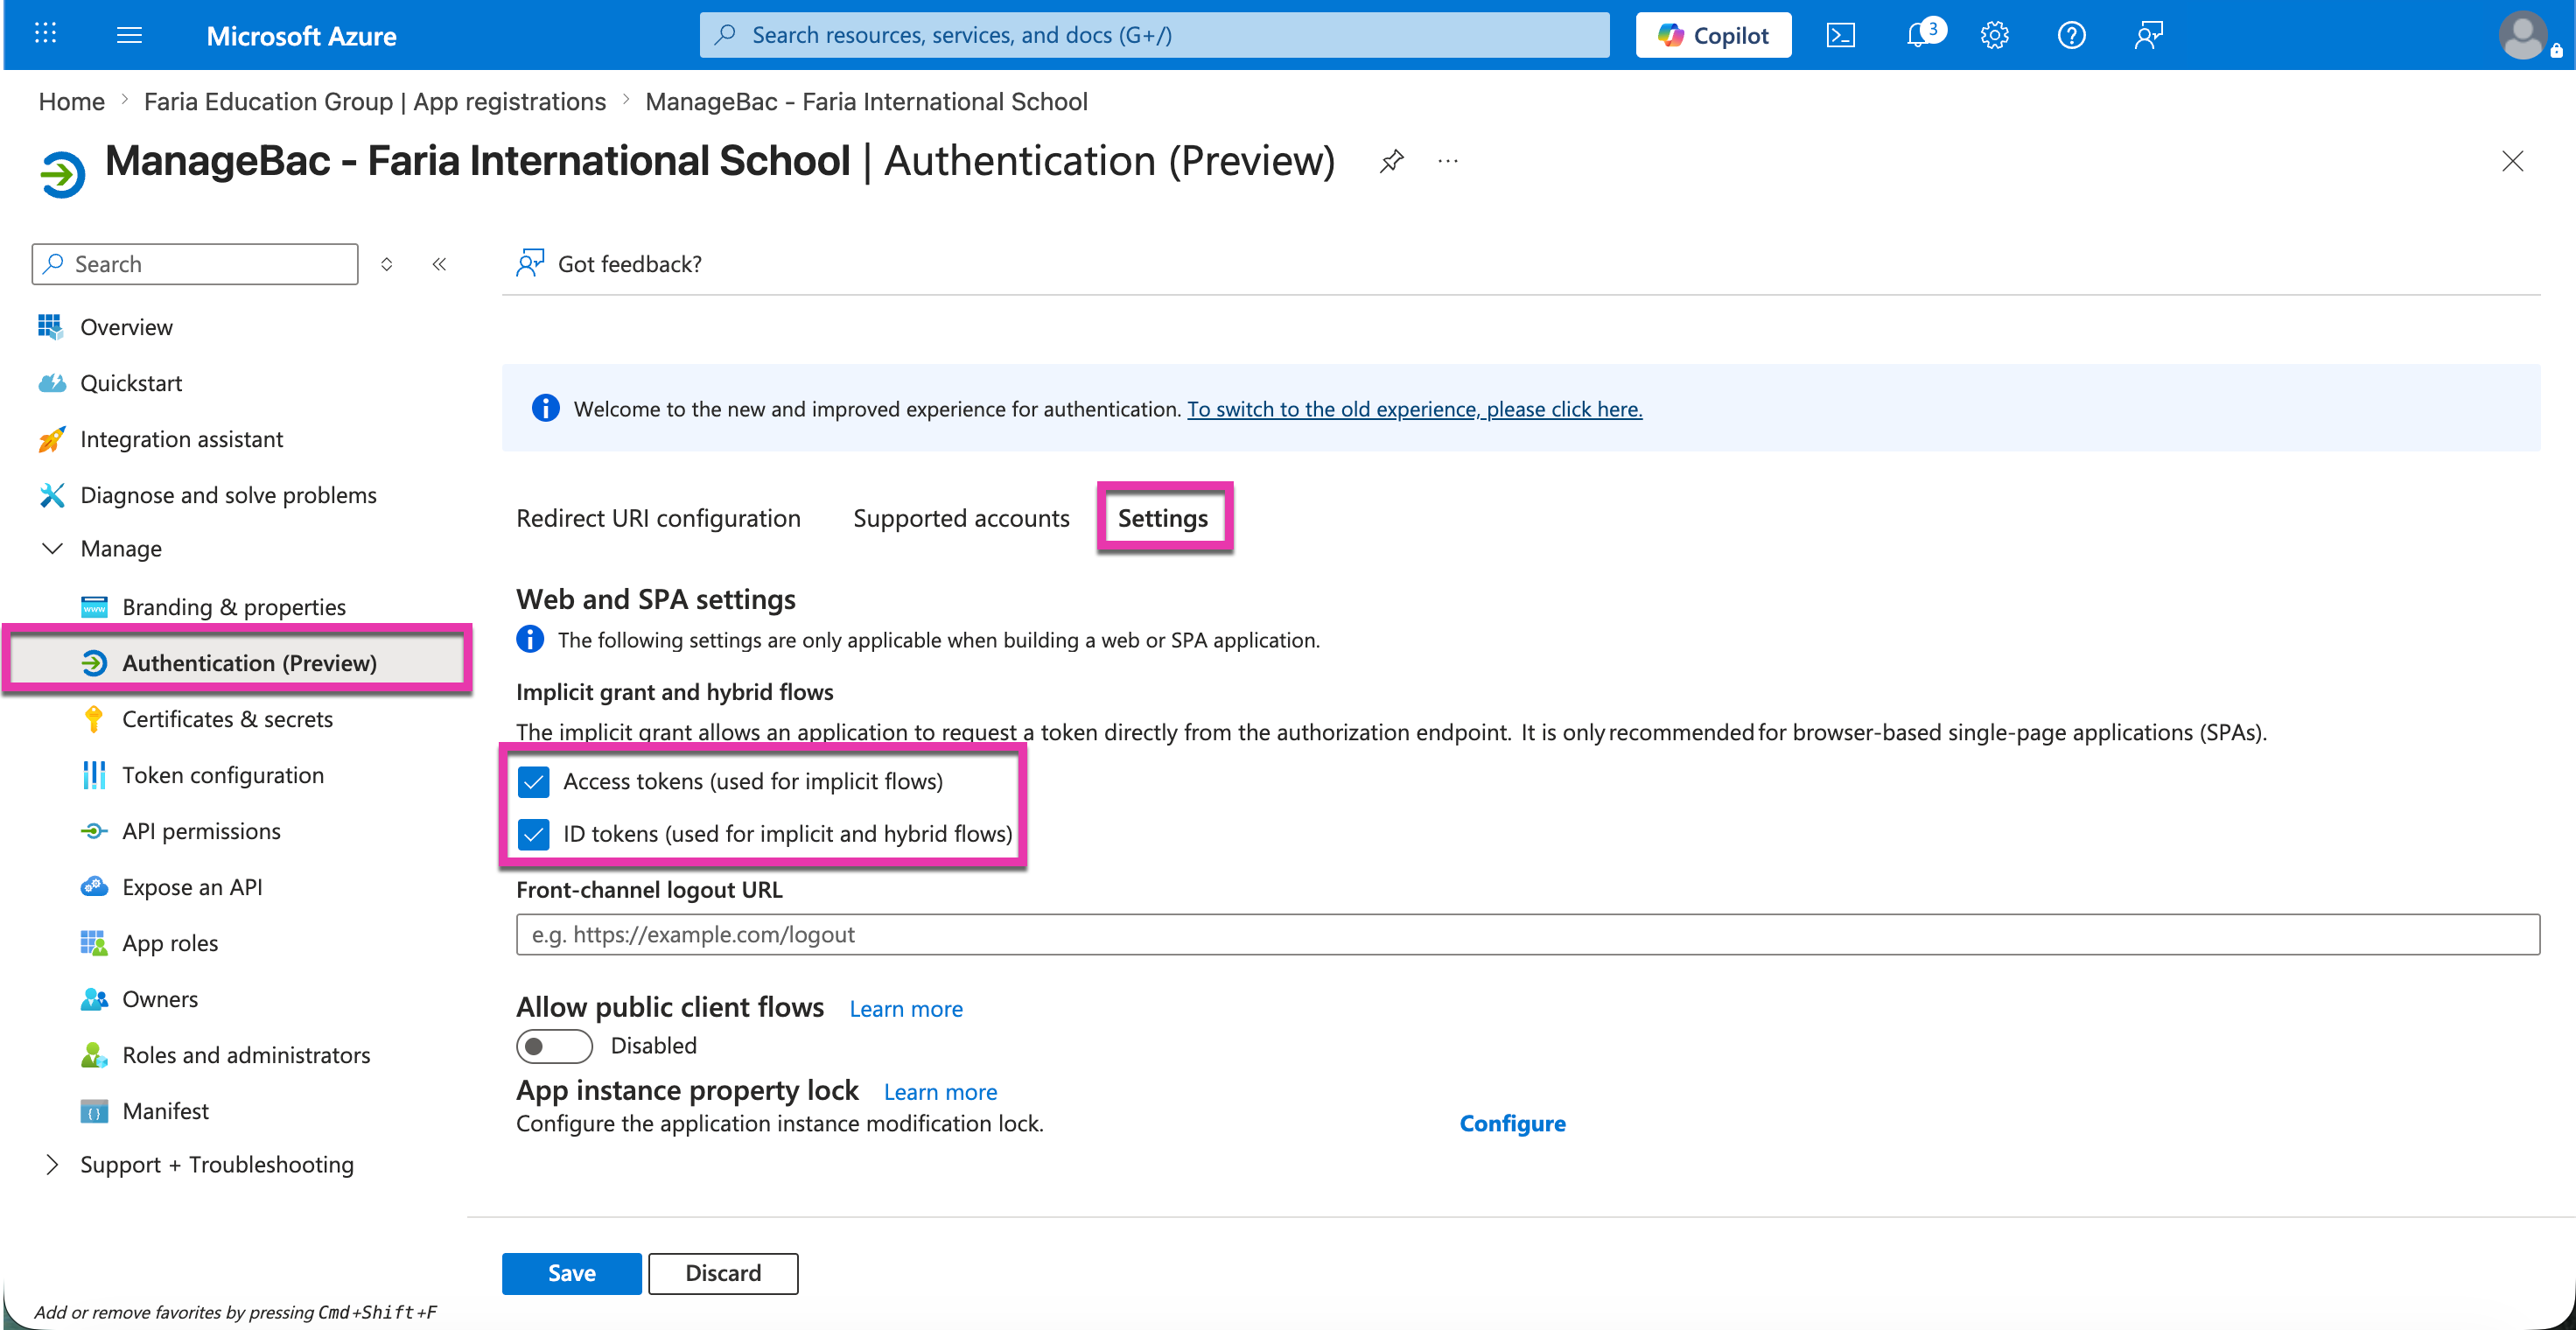Click the expand/collapse all sidebar arrows
2576x1330 pixels.
tap(386, 264)
